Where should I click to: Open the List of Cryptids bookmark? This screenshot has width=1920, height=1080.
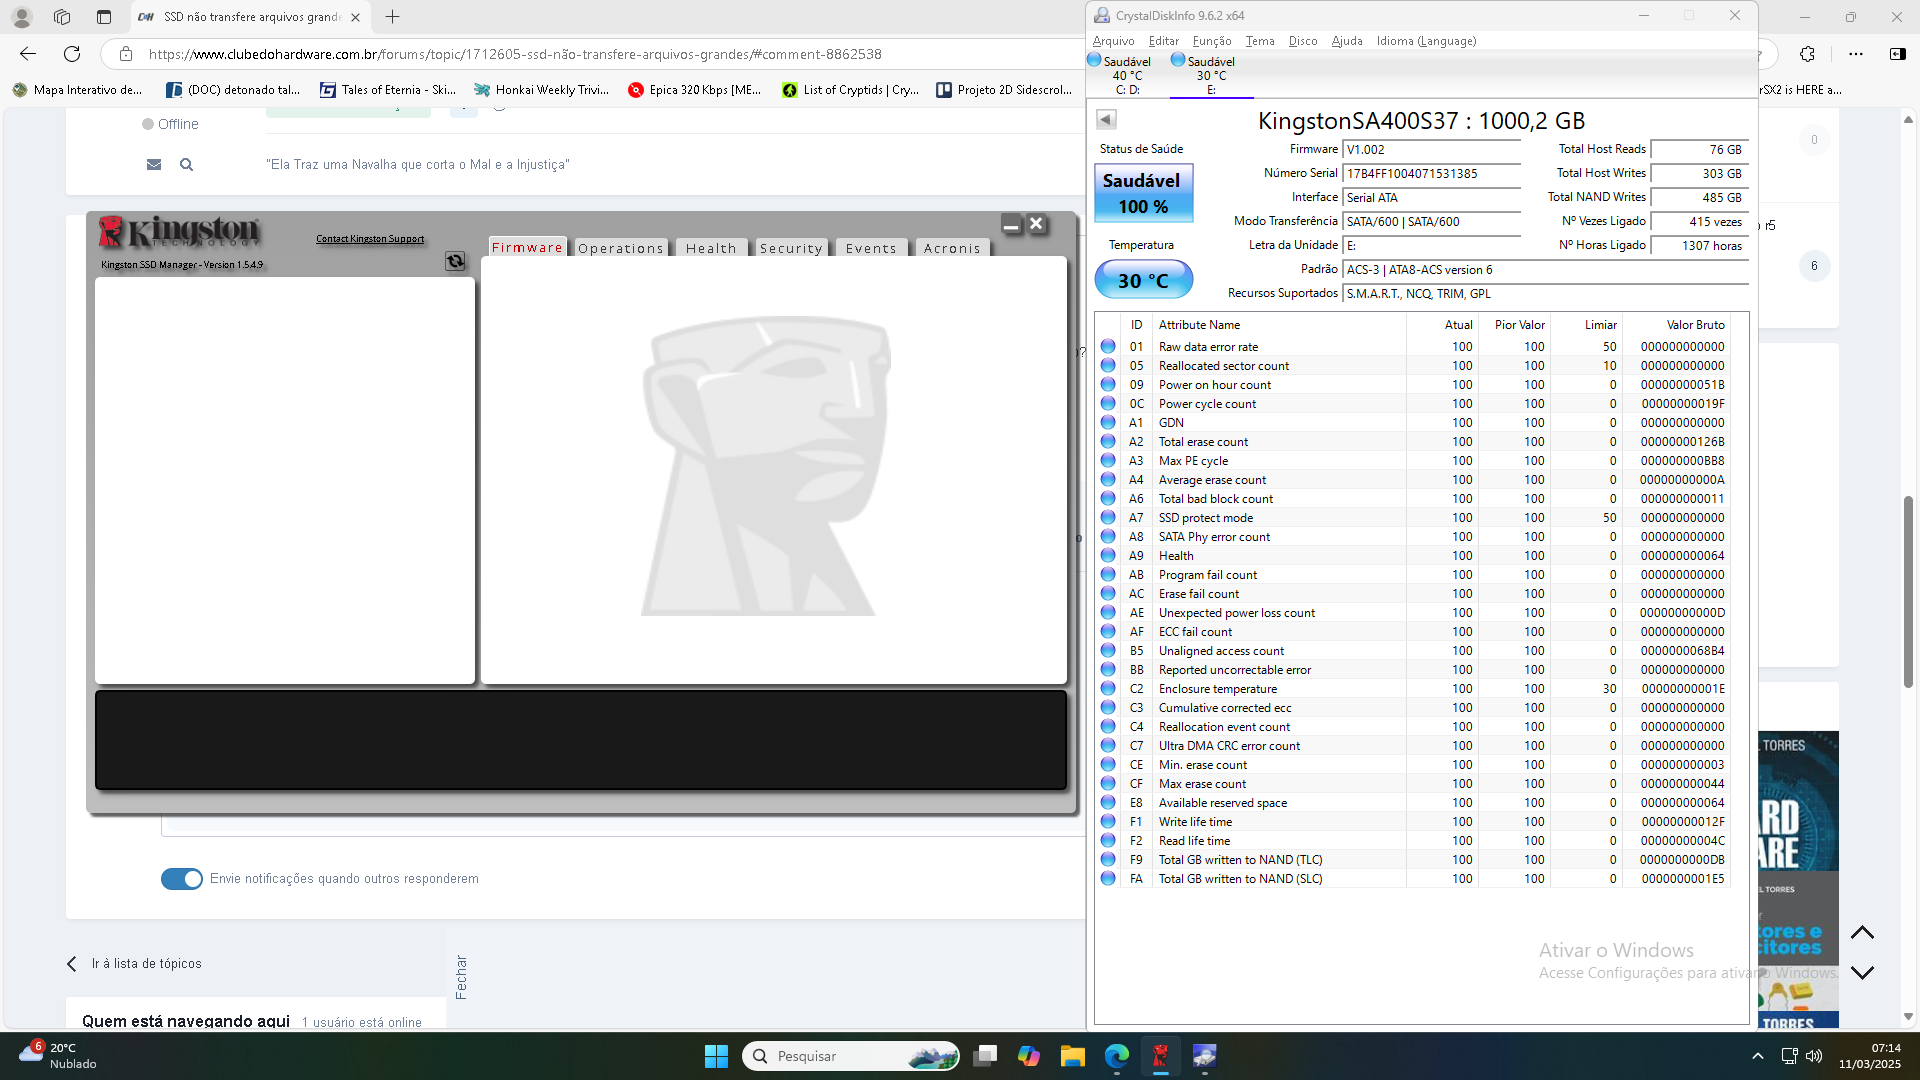pos(850,90)
